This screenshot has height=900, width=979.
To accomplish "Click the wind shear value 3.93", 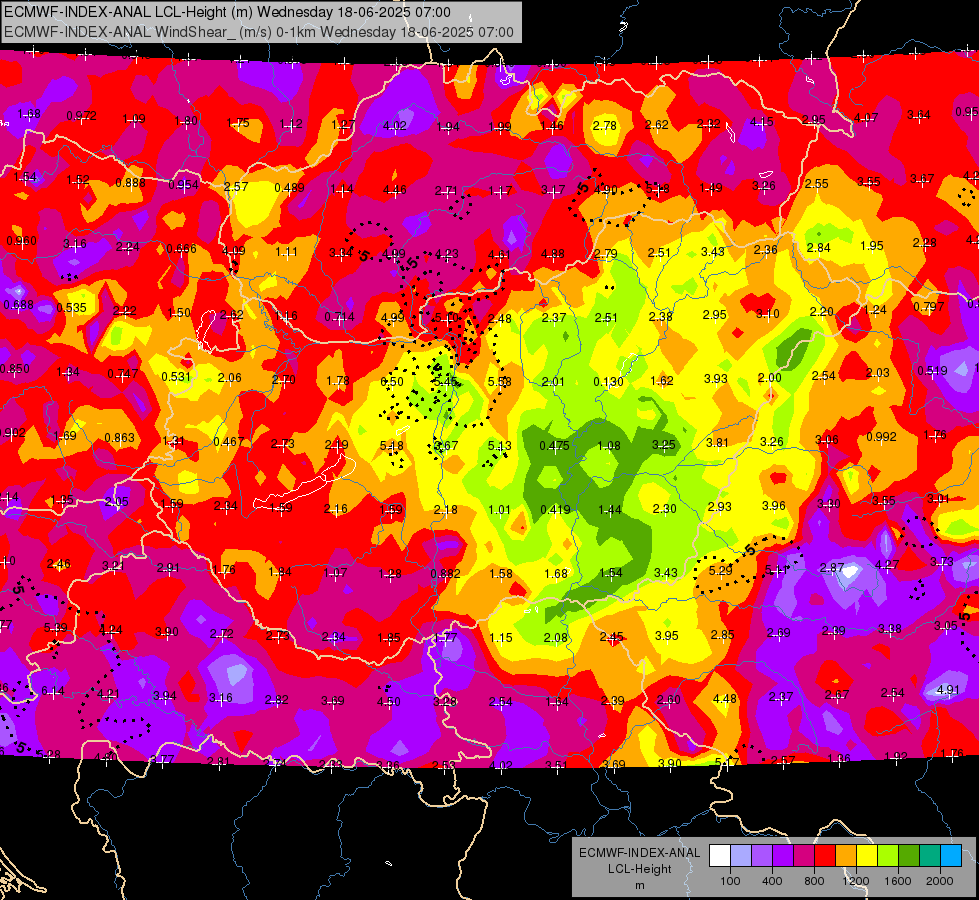I will click(x=716, y=378).
